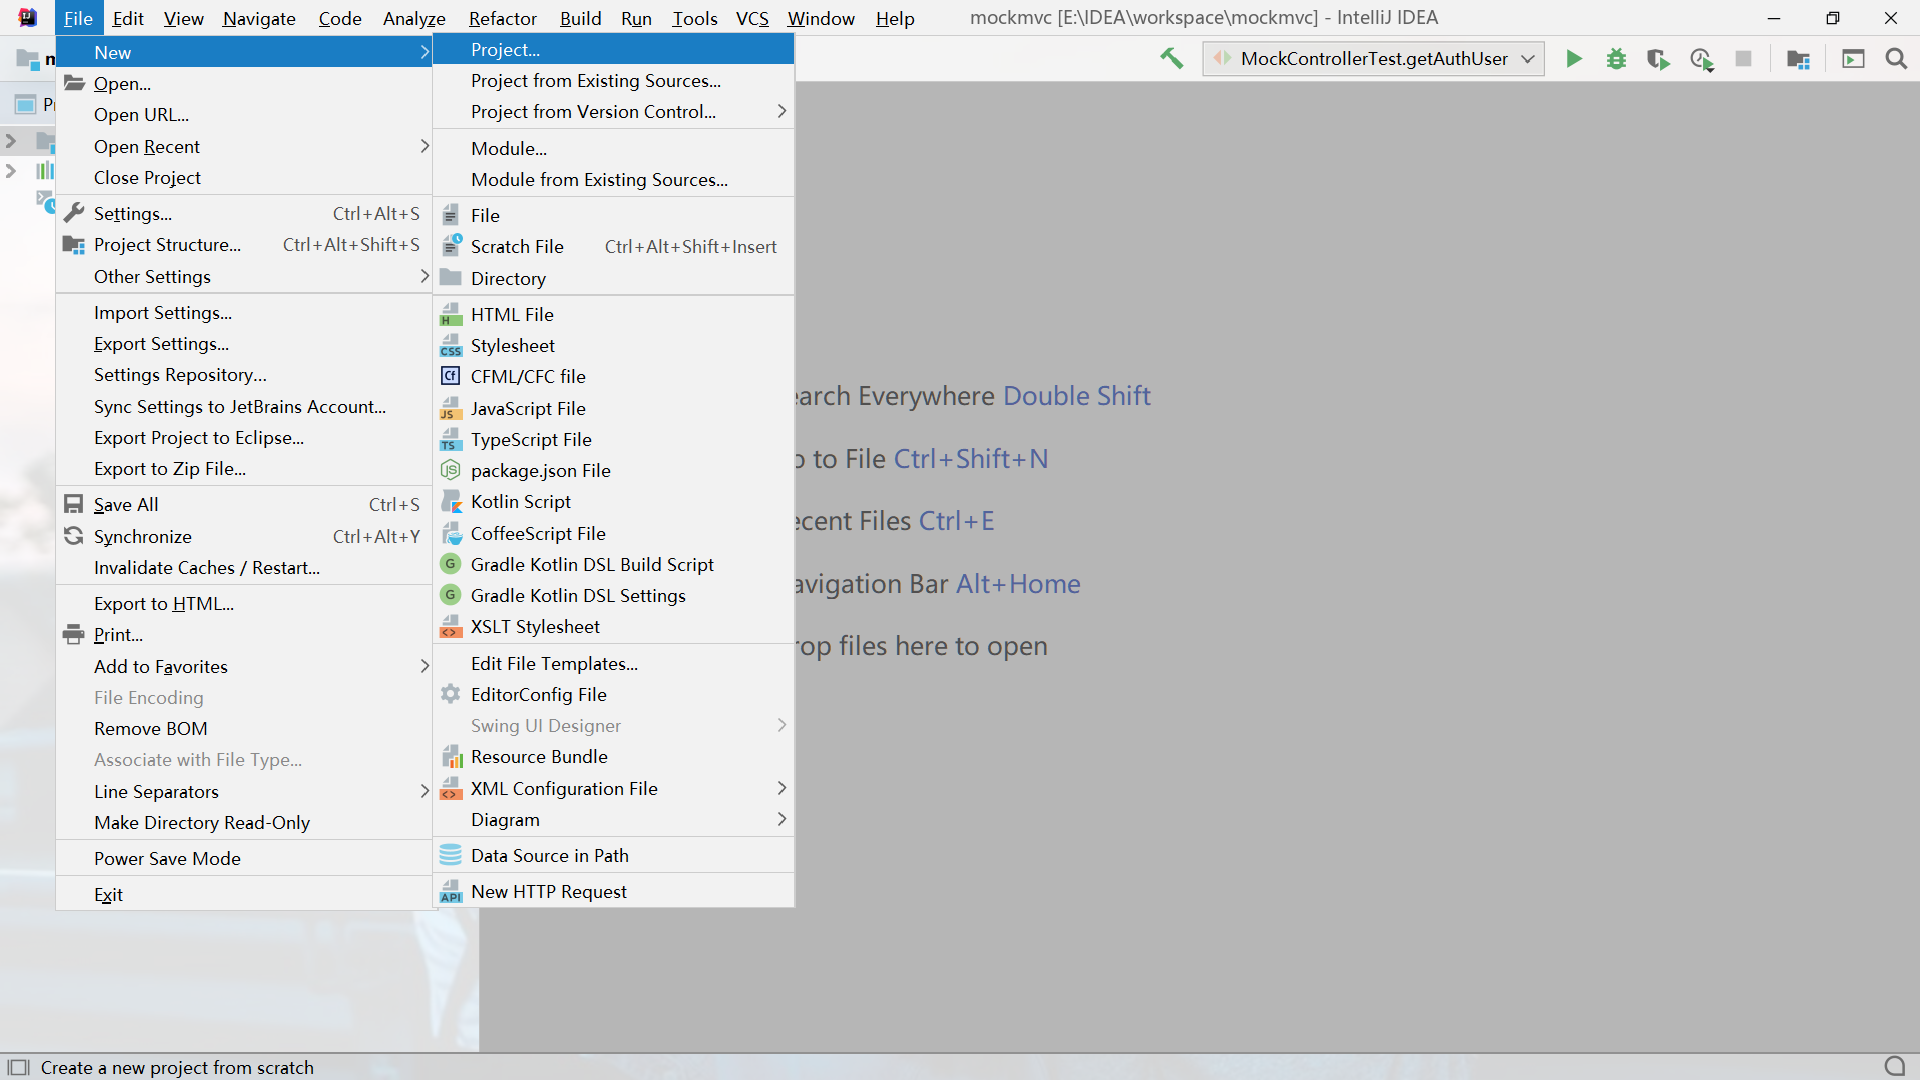Create a new Module...

coord(614,148)
